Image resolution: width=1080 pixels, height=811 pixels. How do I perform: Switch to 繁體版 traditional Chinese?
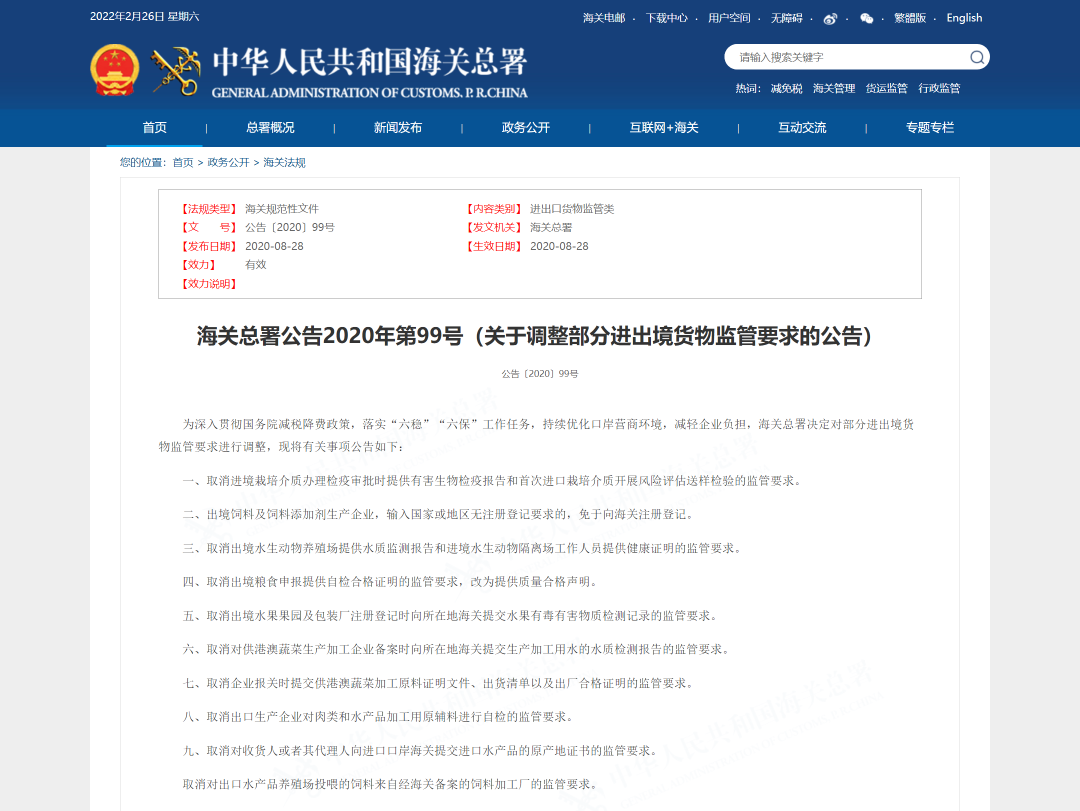(x=910, y=18)
